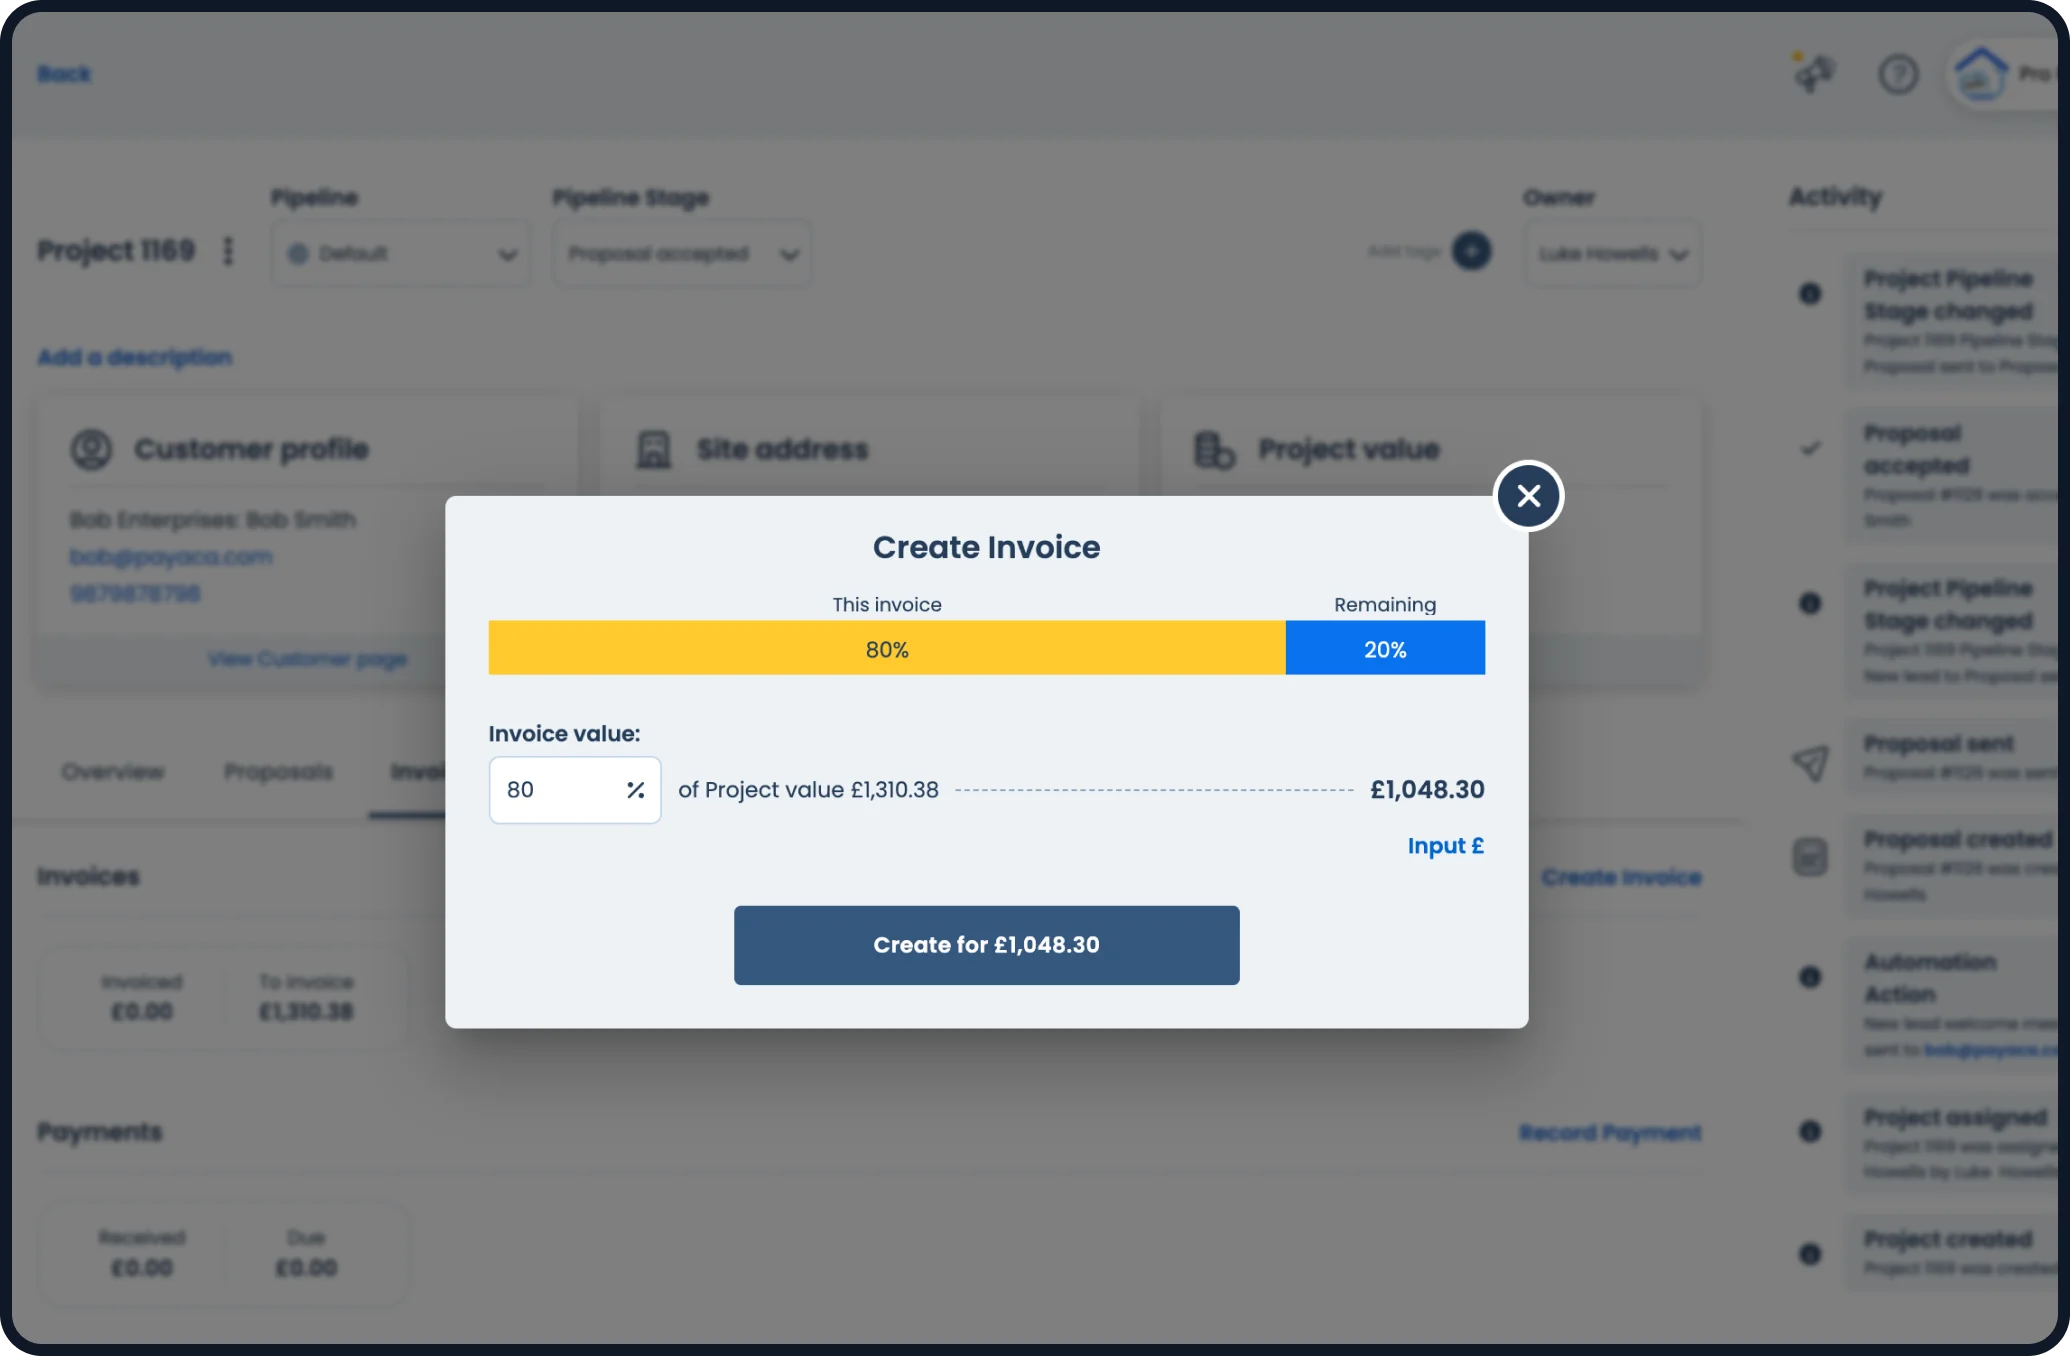Switch to the Overview tab
The height and width of the screenshot is (1356, 2070).
(112, 771)
